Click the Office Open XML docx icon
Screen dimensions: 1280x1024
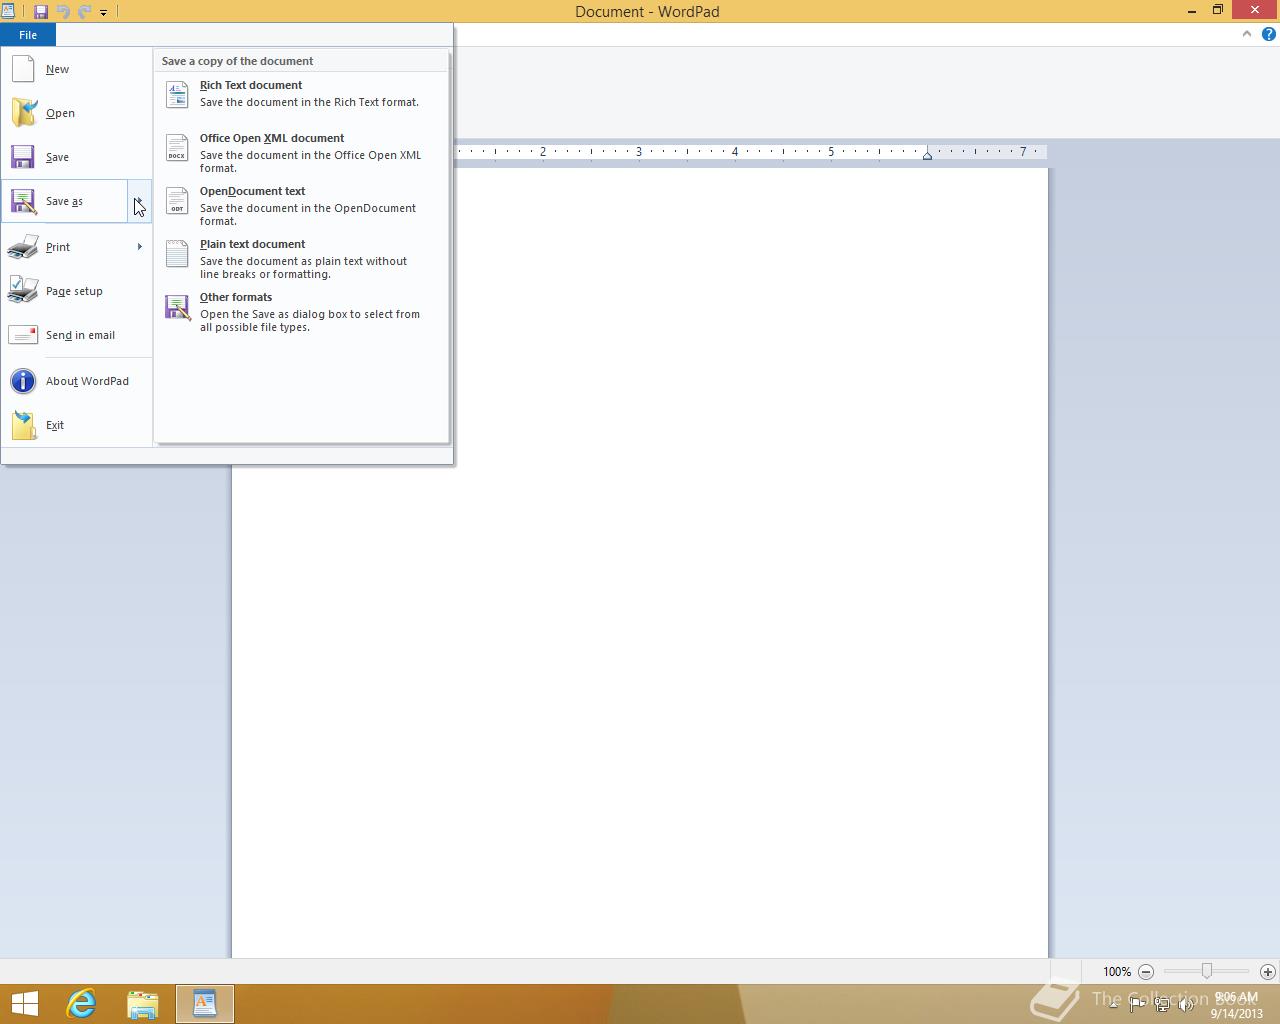pos(177,147)
